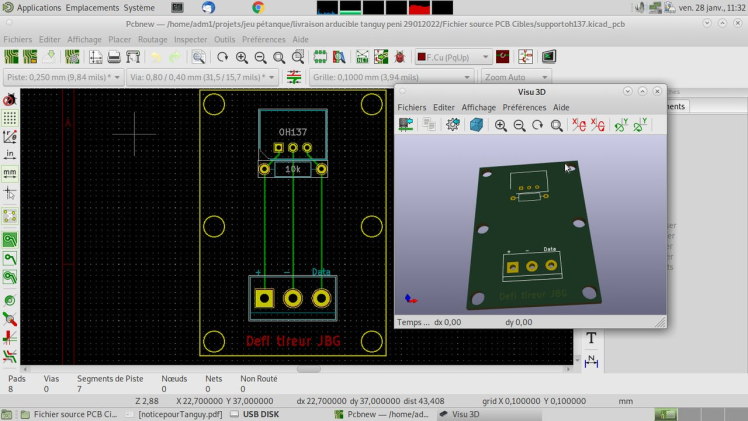Click the DRC ladybug icon
The height and width of the screenshot is (421, 748).
[400, 57]
